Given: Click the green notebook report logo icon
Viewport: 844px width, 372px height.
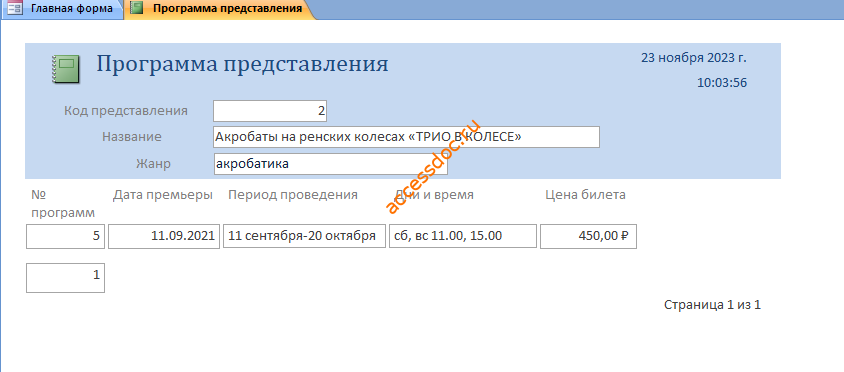Looking at the screenshot, I should tap(66, 69).
